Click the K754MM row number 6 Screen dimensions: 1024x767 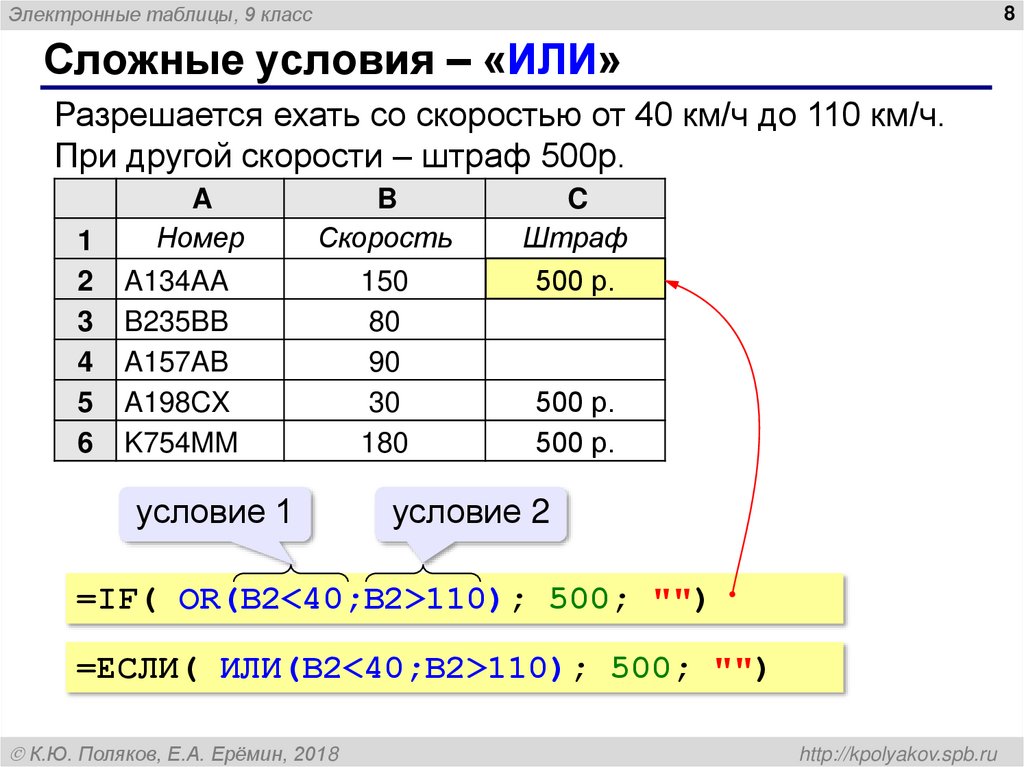click(x=85, y=442)
